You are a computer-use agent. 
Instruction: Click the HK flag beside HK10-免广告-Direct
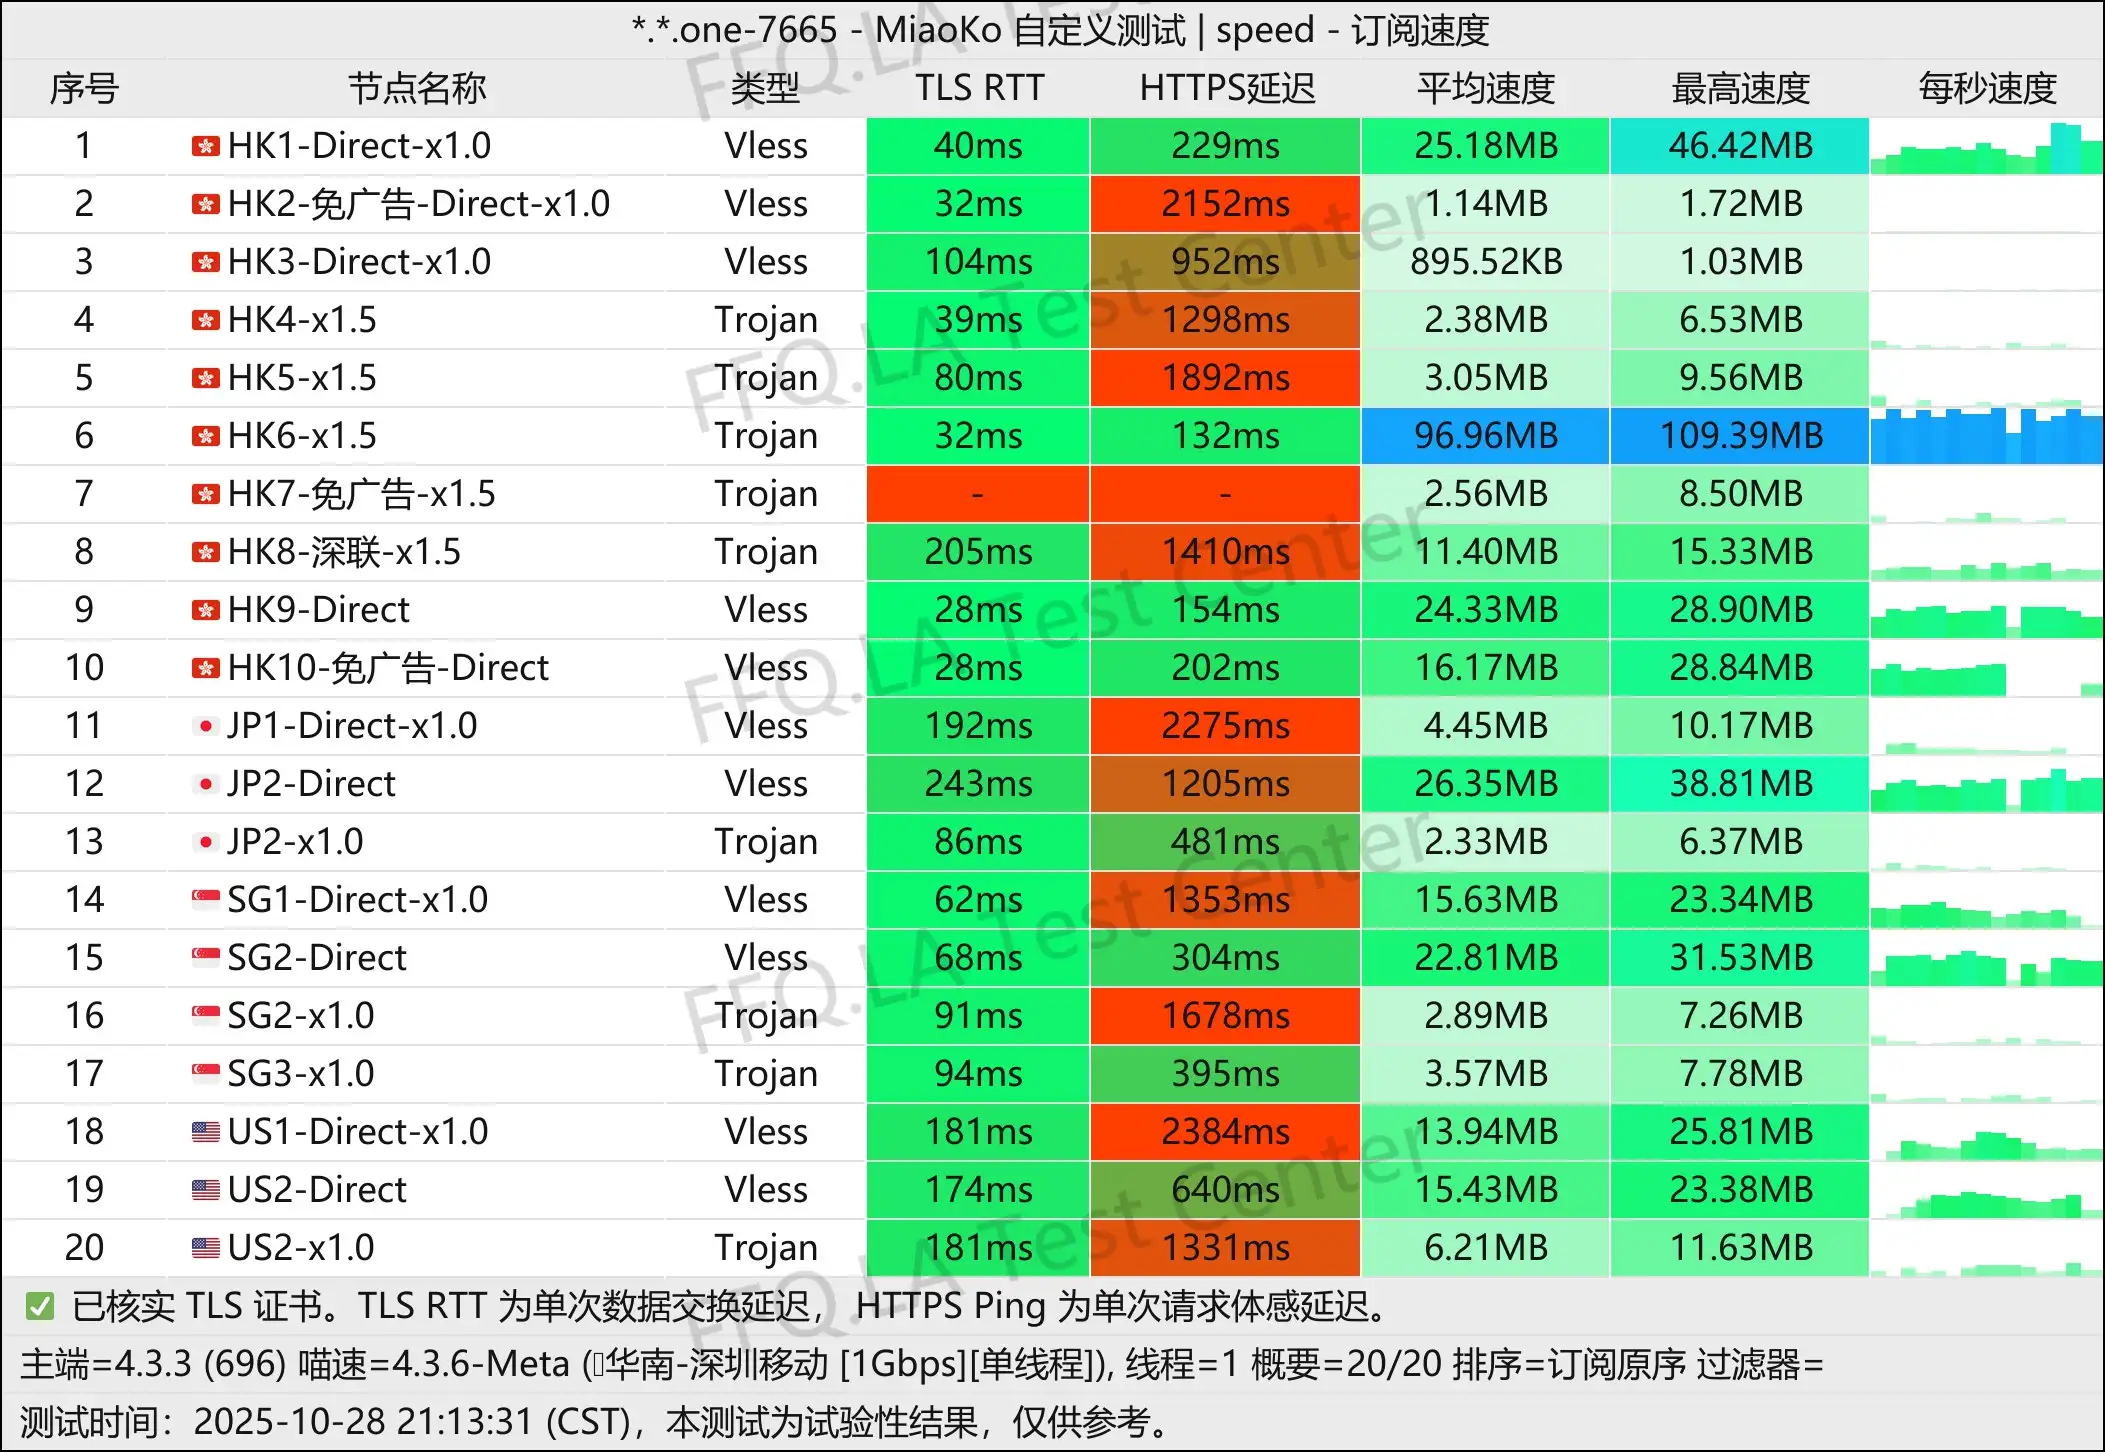(x=205, y=667)
